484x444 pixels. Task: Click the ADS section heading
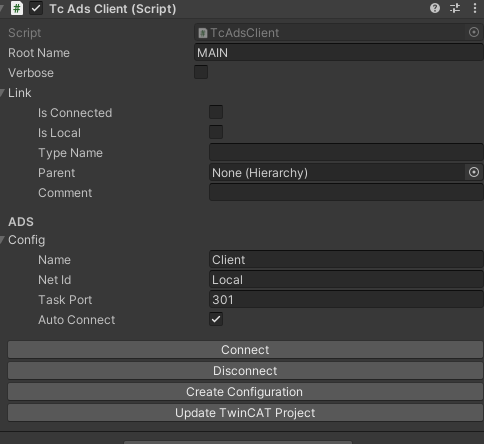point(21,222)
